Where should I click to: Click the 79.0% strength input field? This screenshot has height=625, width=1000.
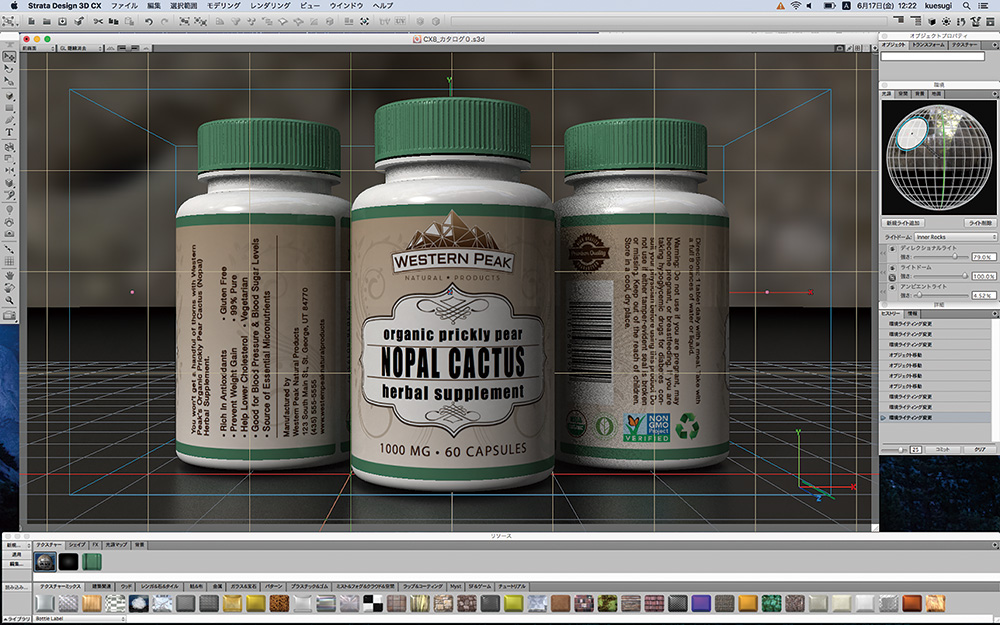tap(984, 256)
